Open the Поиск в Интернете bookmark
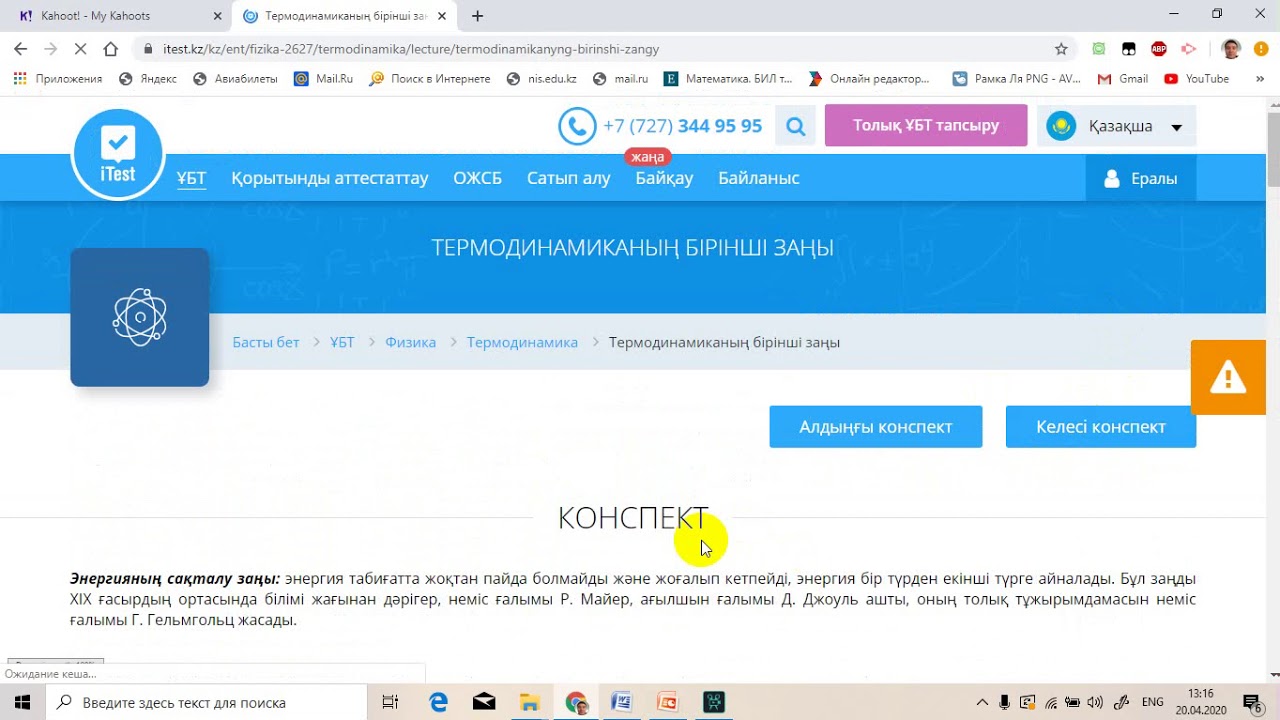 pos(430,79)
